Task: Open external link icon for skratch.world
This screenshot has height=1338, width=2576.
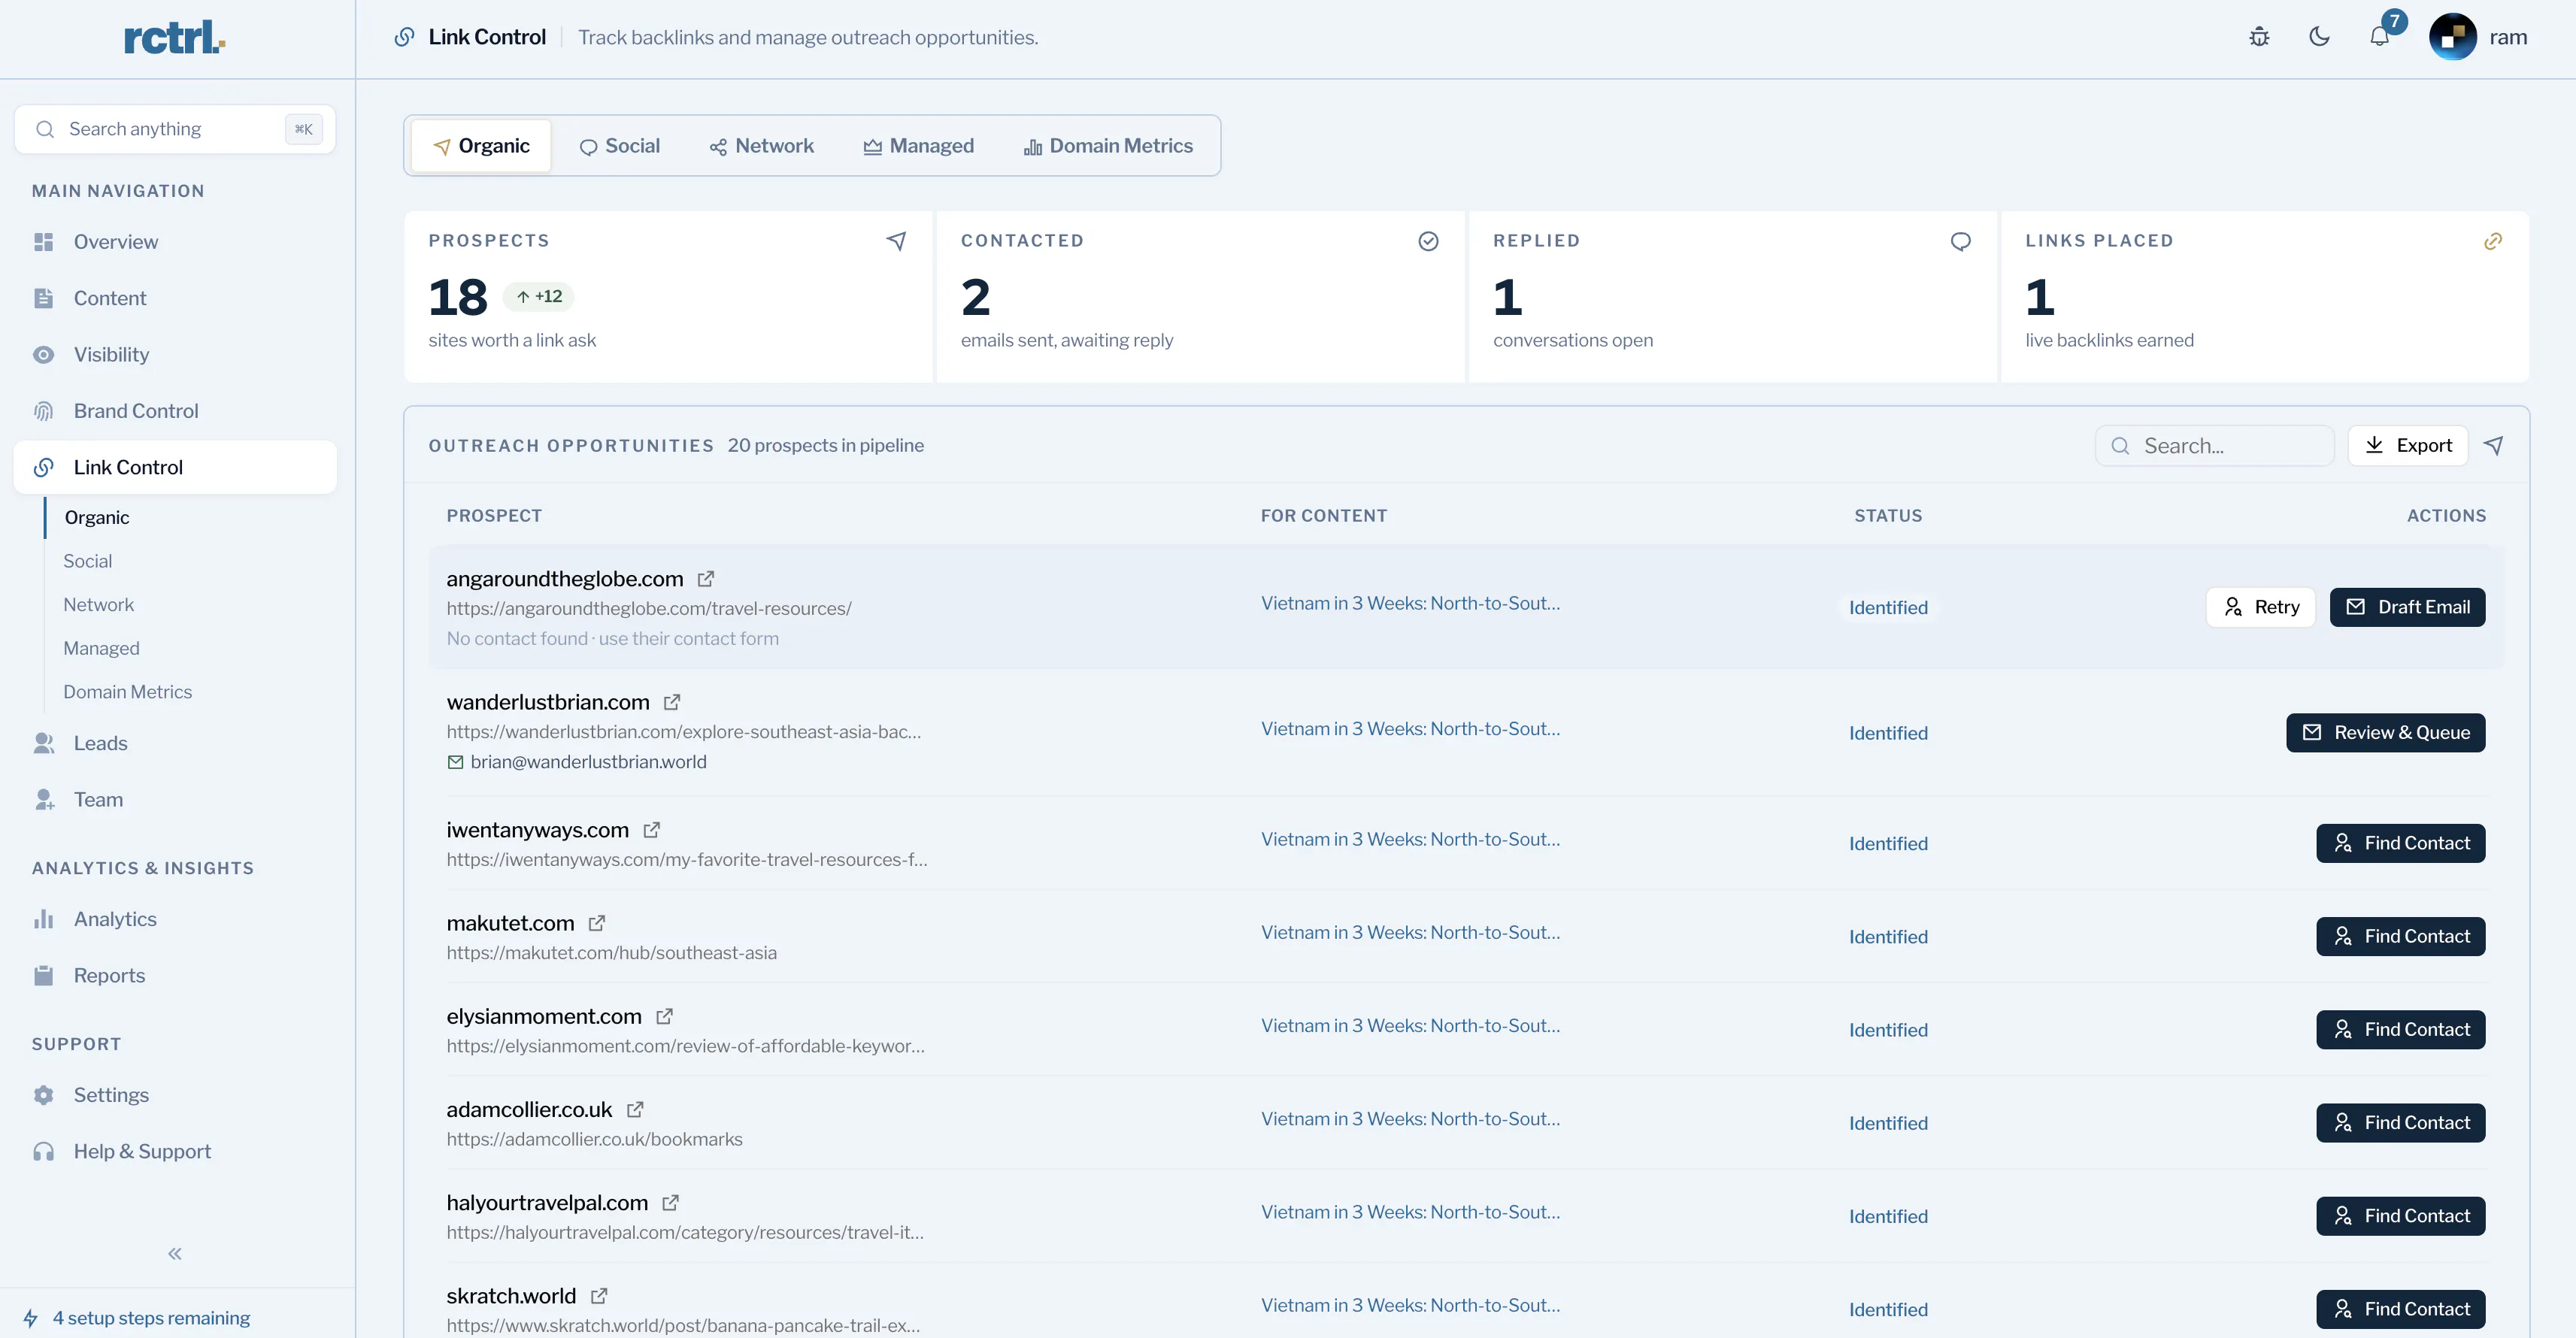Action: pyautogui.click(x=599, y=1296)
